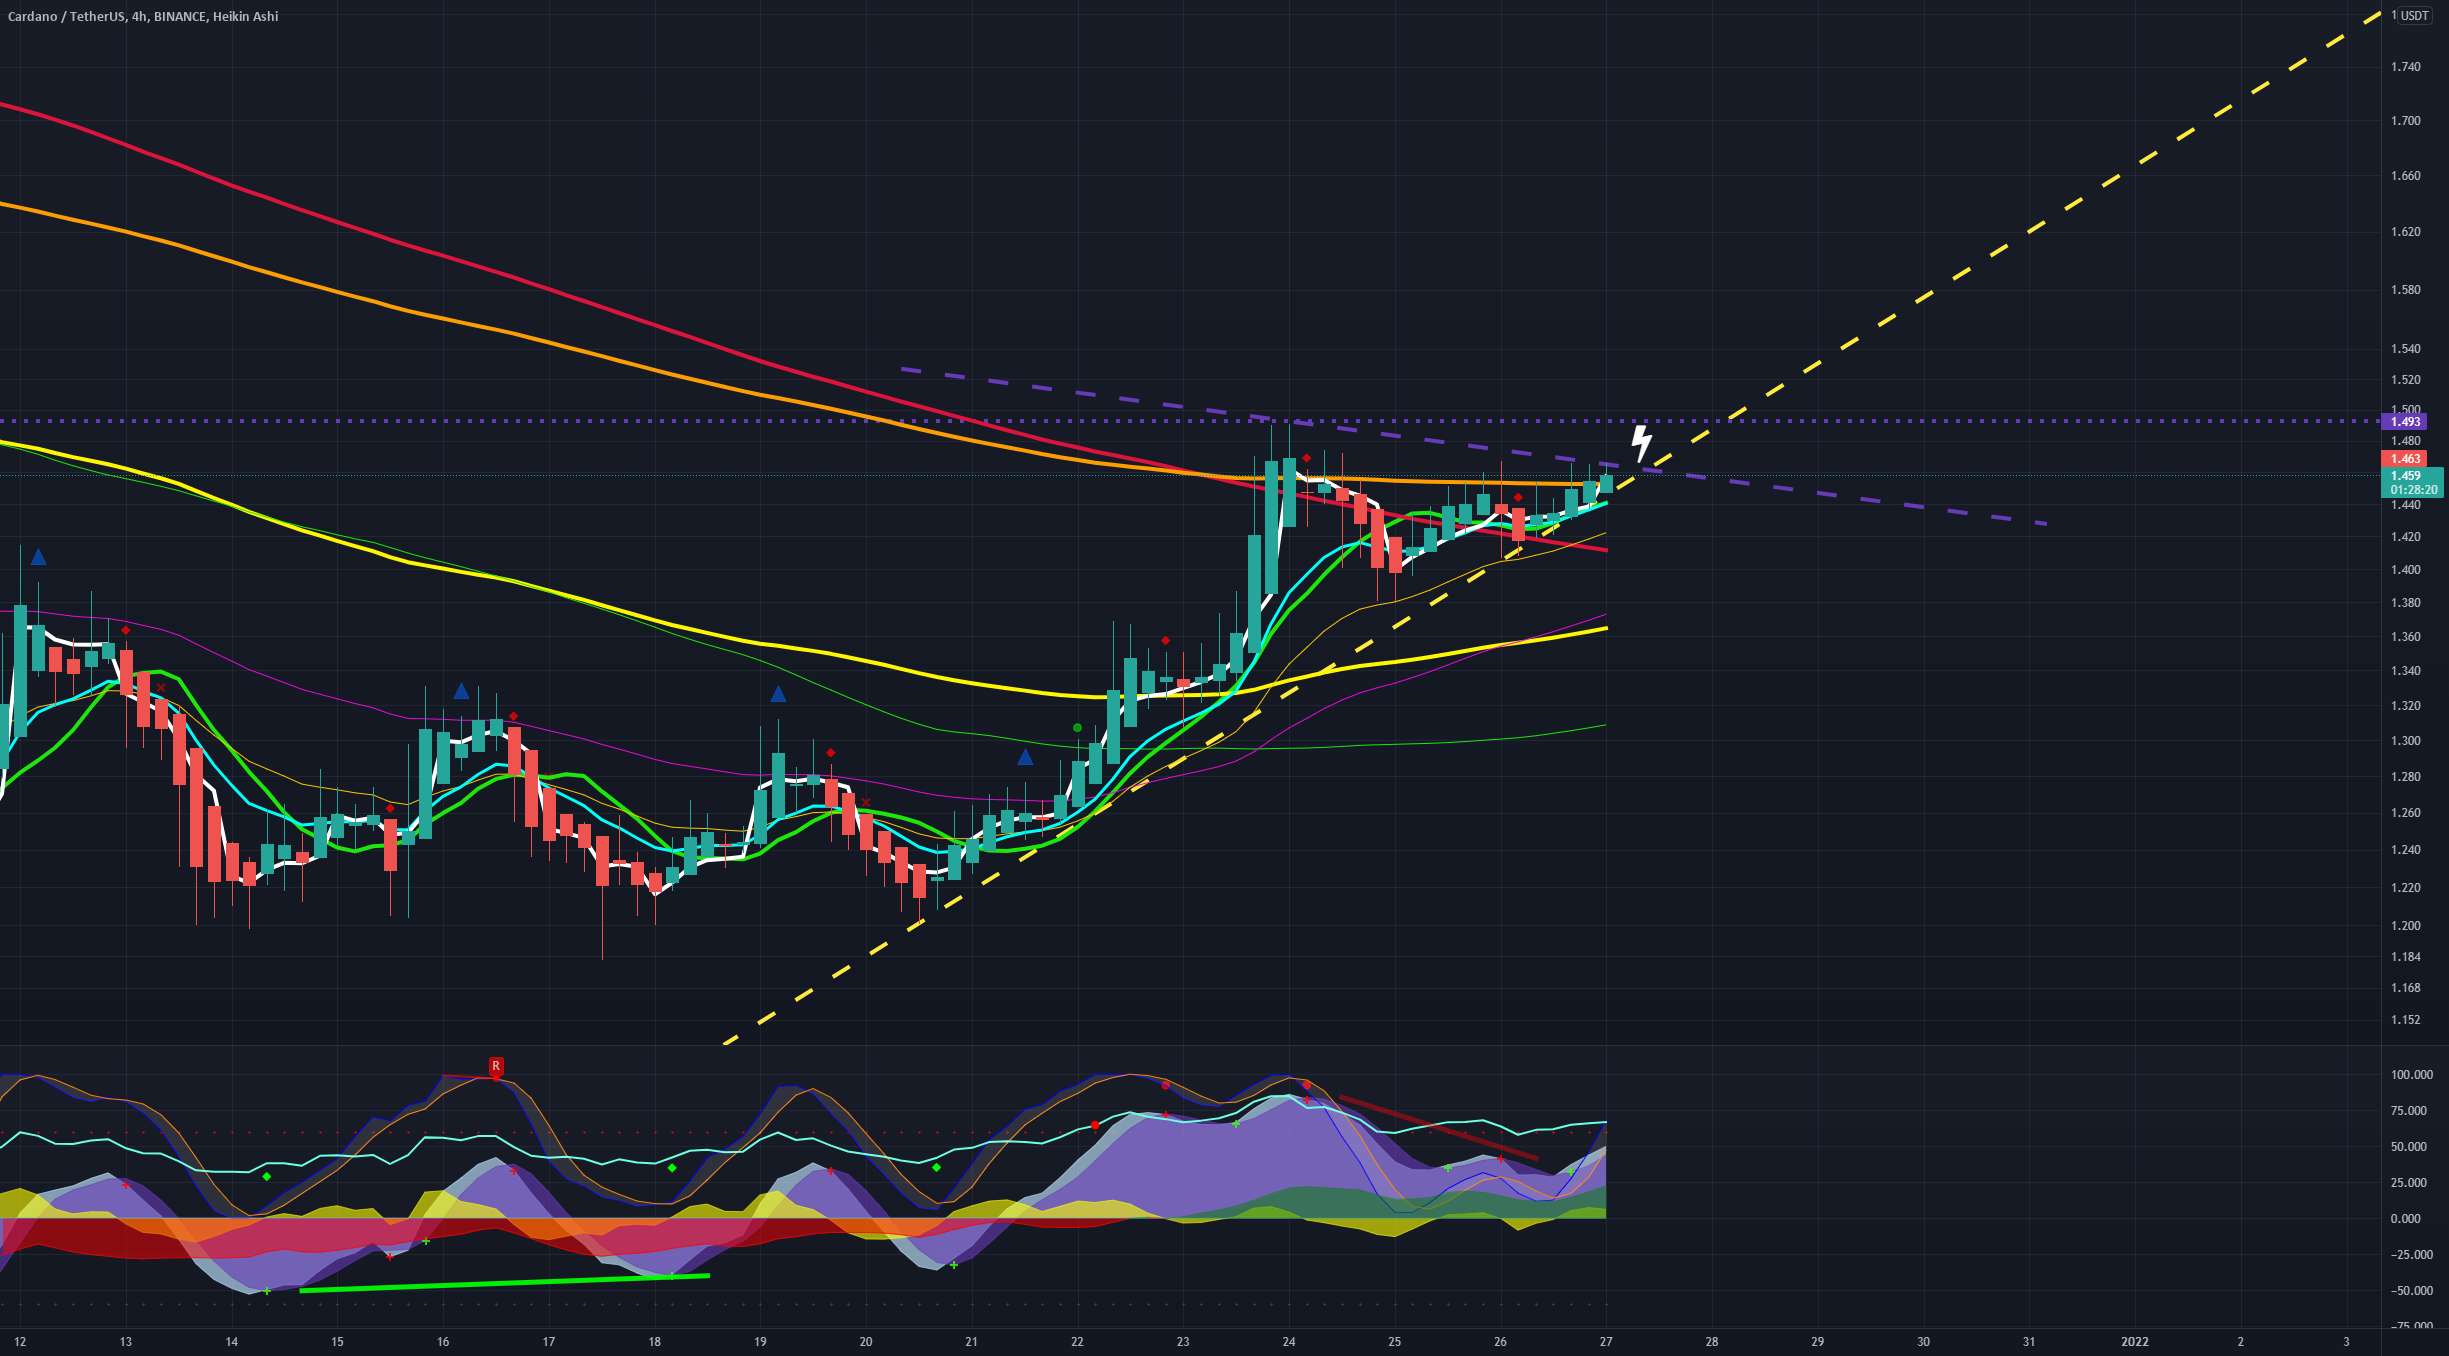Click the −50.000 oscillator axis label
This screenshot has height=1356, width=2449.
tap(2411, 1291)
